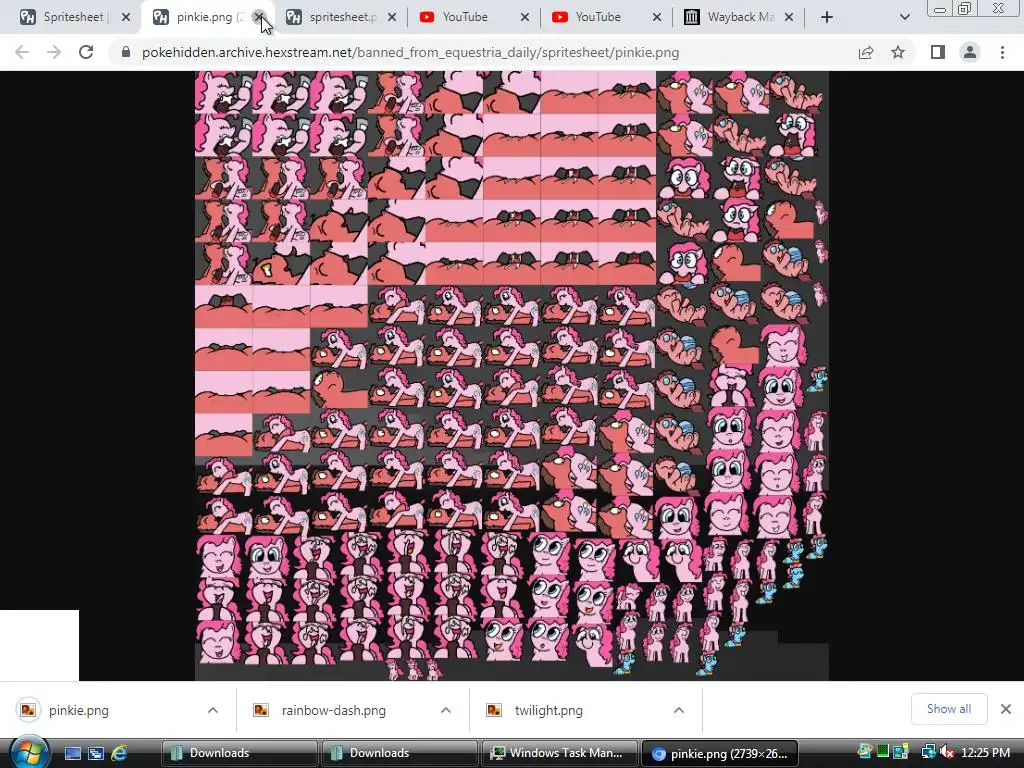Close the first YouTube tab
This screenshot has height=768, width=1024.
point(525,17)
